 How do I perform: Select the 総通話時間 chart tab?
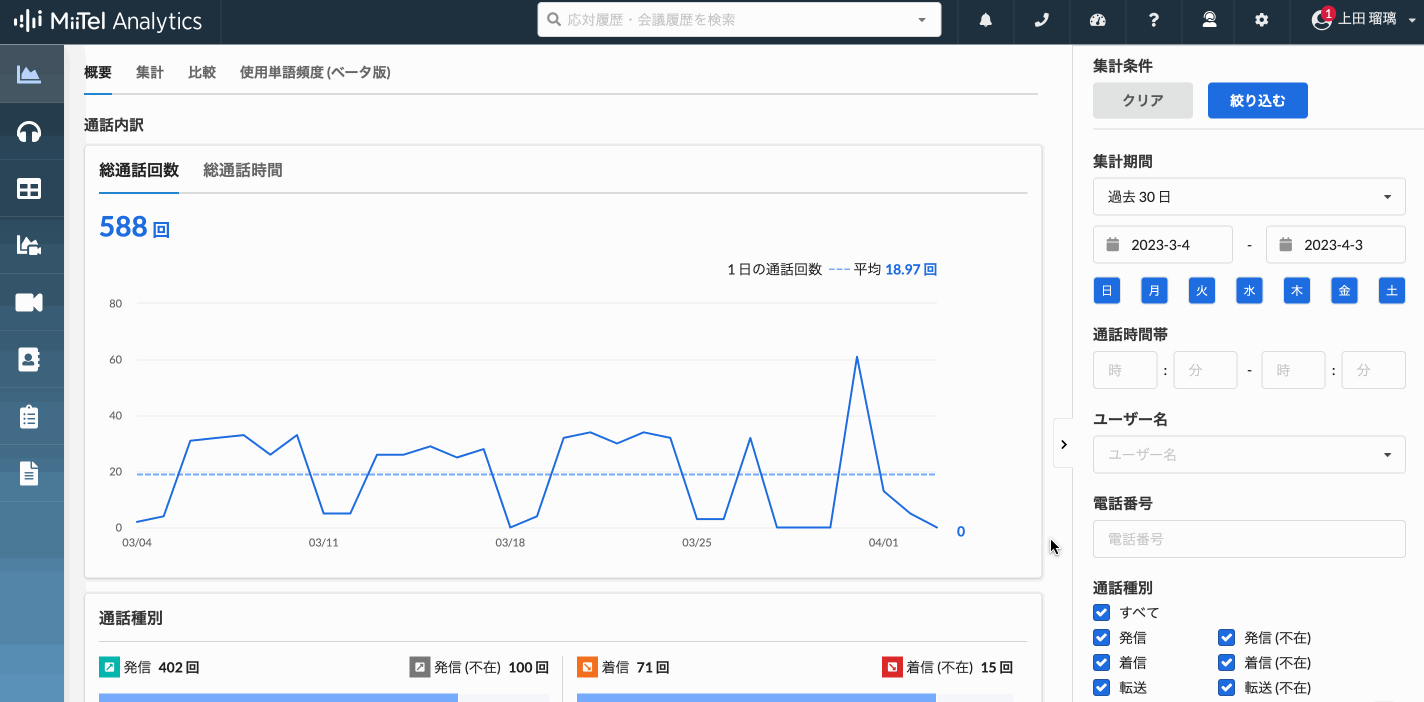[x=243, y=171]
